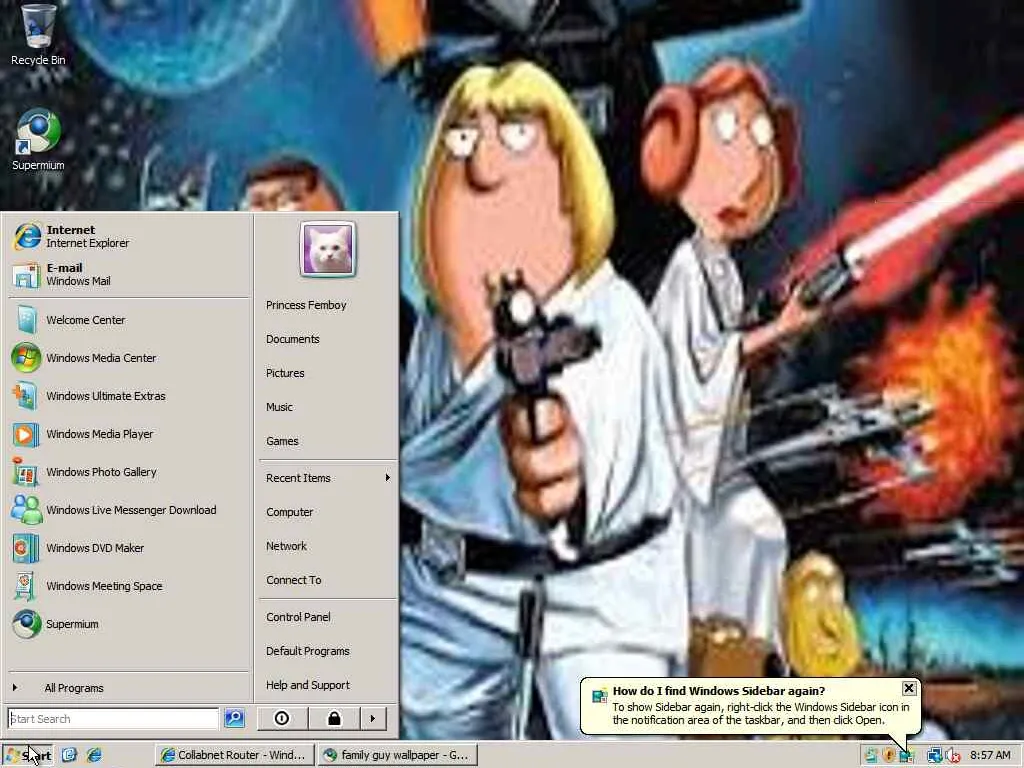Open Windows Meeting Space

click(x=129, y=586)
